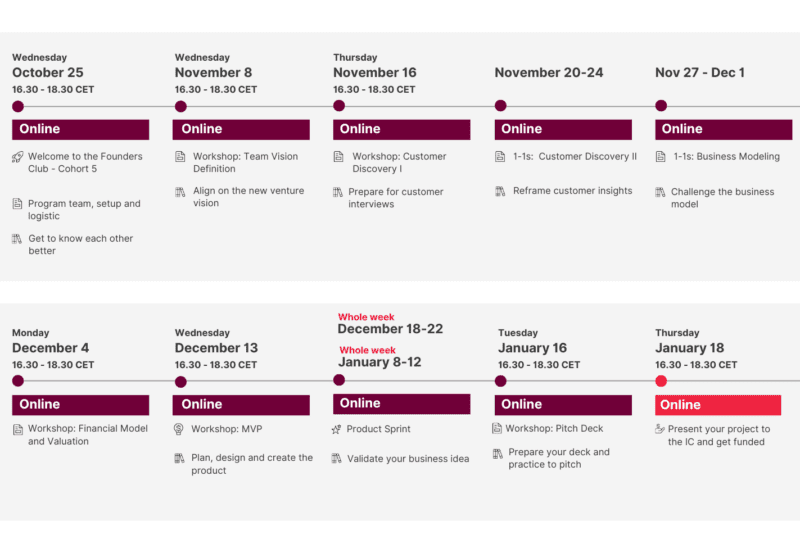Click the document icon beside Workshop: Pitch Deck
This screenshot has height=553, width=800.
point(497,429)
